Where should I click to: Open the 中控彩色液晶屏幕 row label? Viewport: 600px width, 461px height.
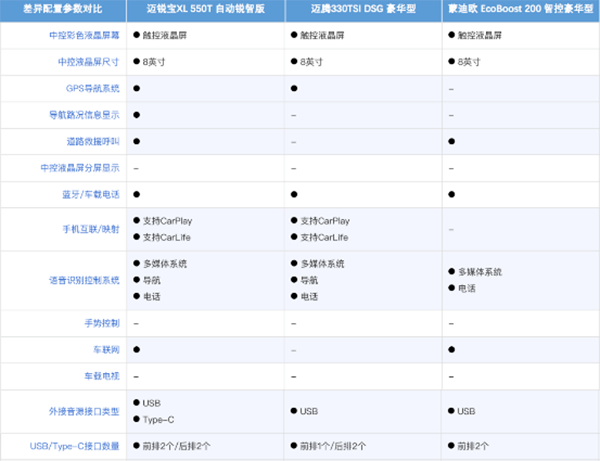click(84, 36)
